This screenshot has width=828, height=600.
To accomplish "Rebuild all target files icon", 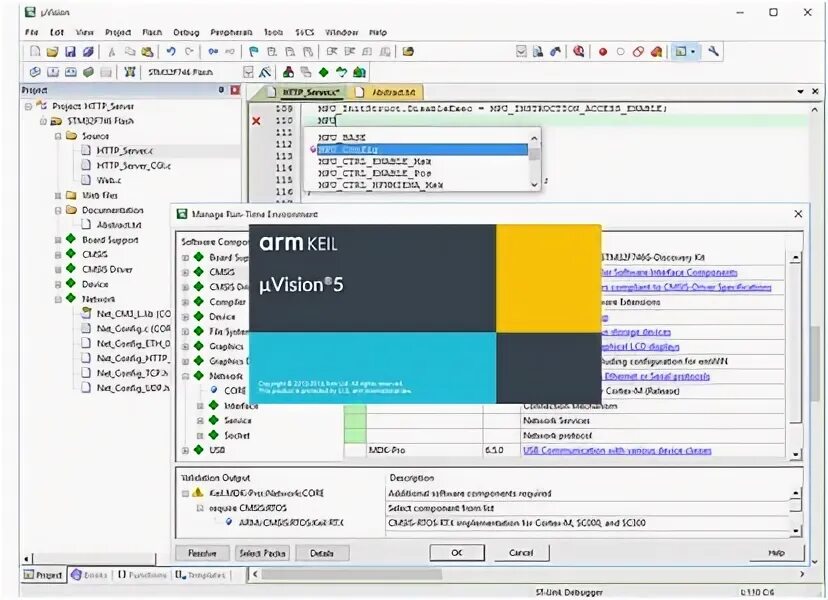I will (x=70, y=72).
